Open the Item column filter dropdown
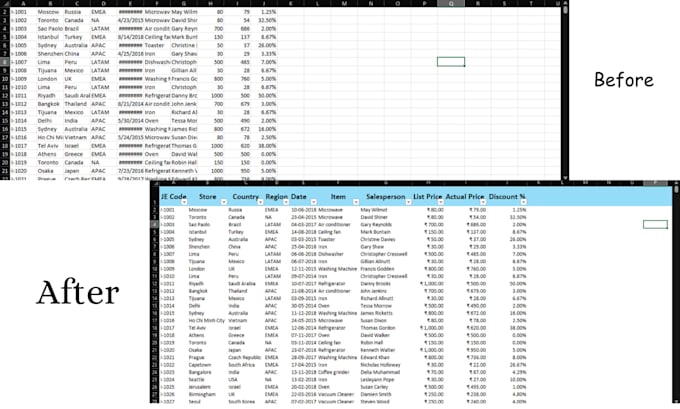The width and height of the screenshot is (680, 409). (x=356, y=202)
